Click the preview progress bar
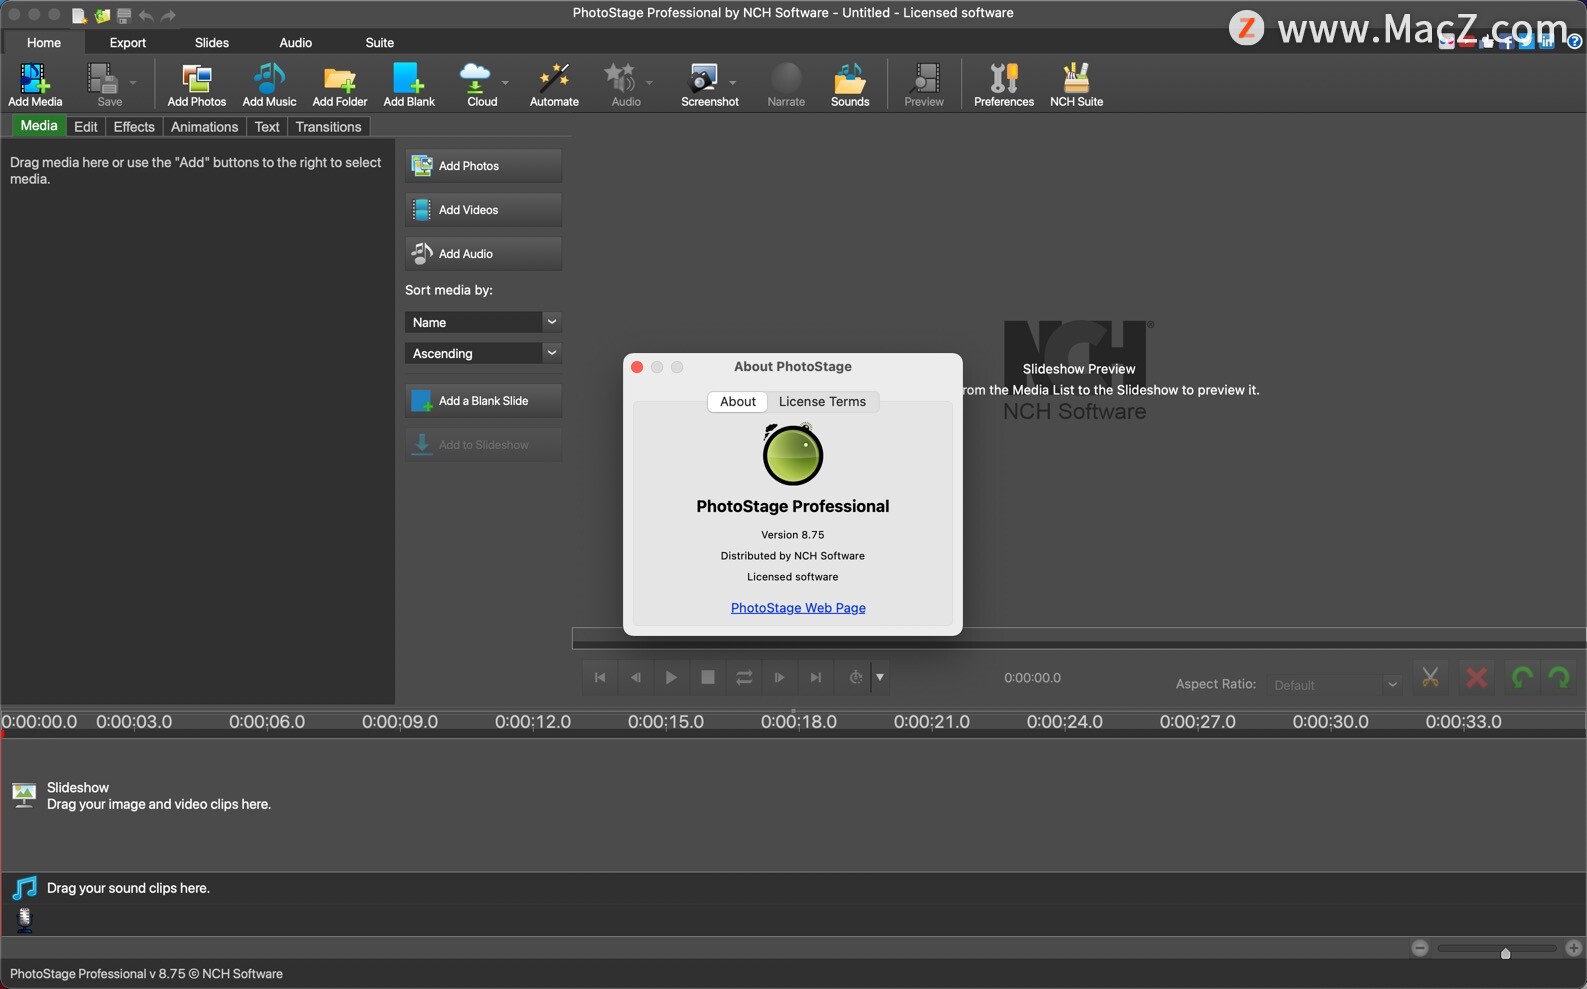Screen dimensions: 1587x989 [x=1078, y=638]
